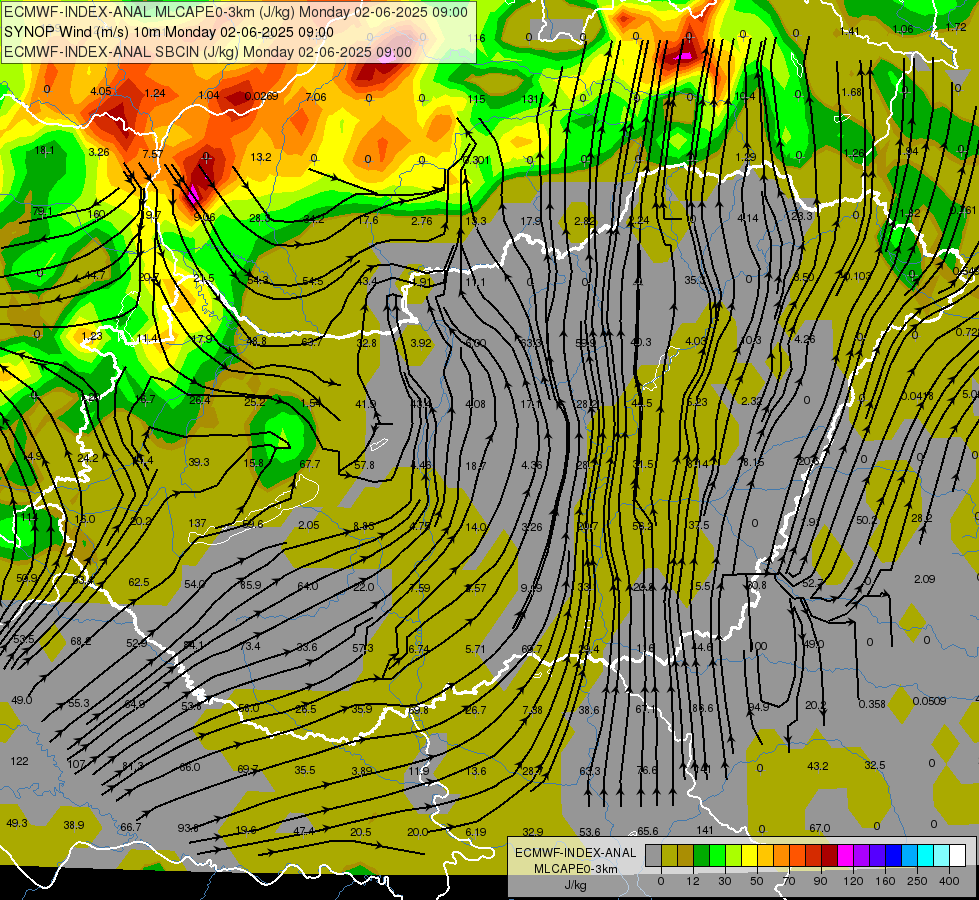This screenshot has height=900, width=979.
Task: Click the value 0.0509
Action: point(929,701)
